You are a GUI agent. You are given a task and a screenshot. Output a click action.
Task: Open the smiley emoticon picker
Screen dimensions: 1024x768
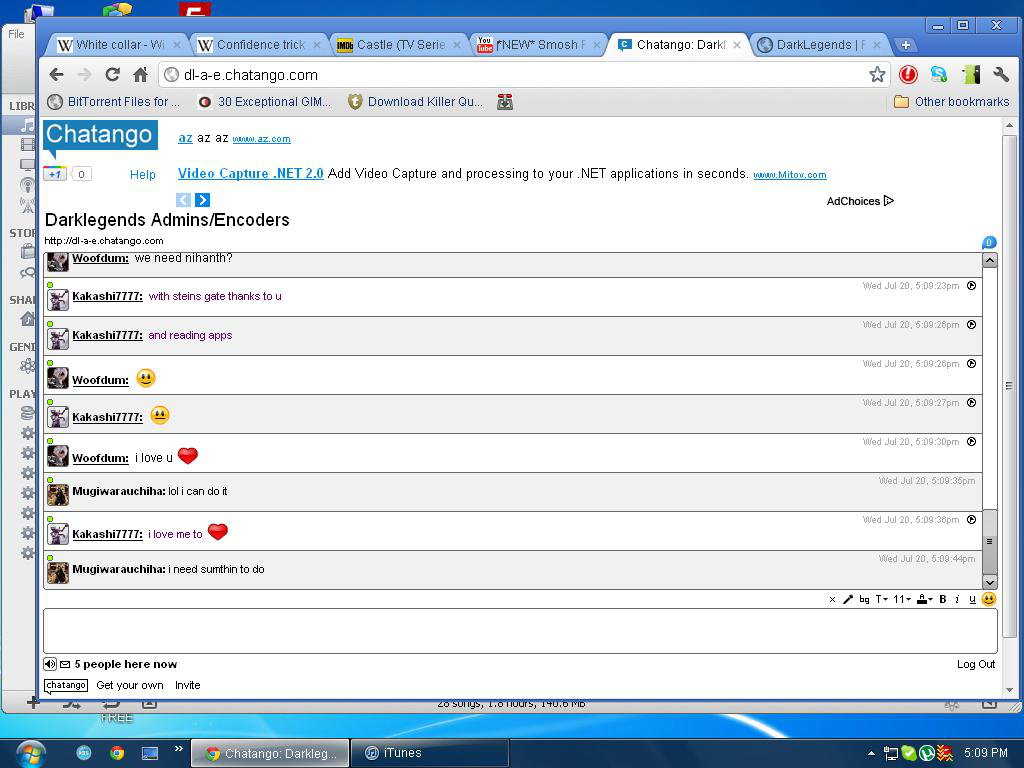click(989, 599)
